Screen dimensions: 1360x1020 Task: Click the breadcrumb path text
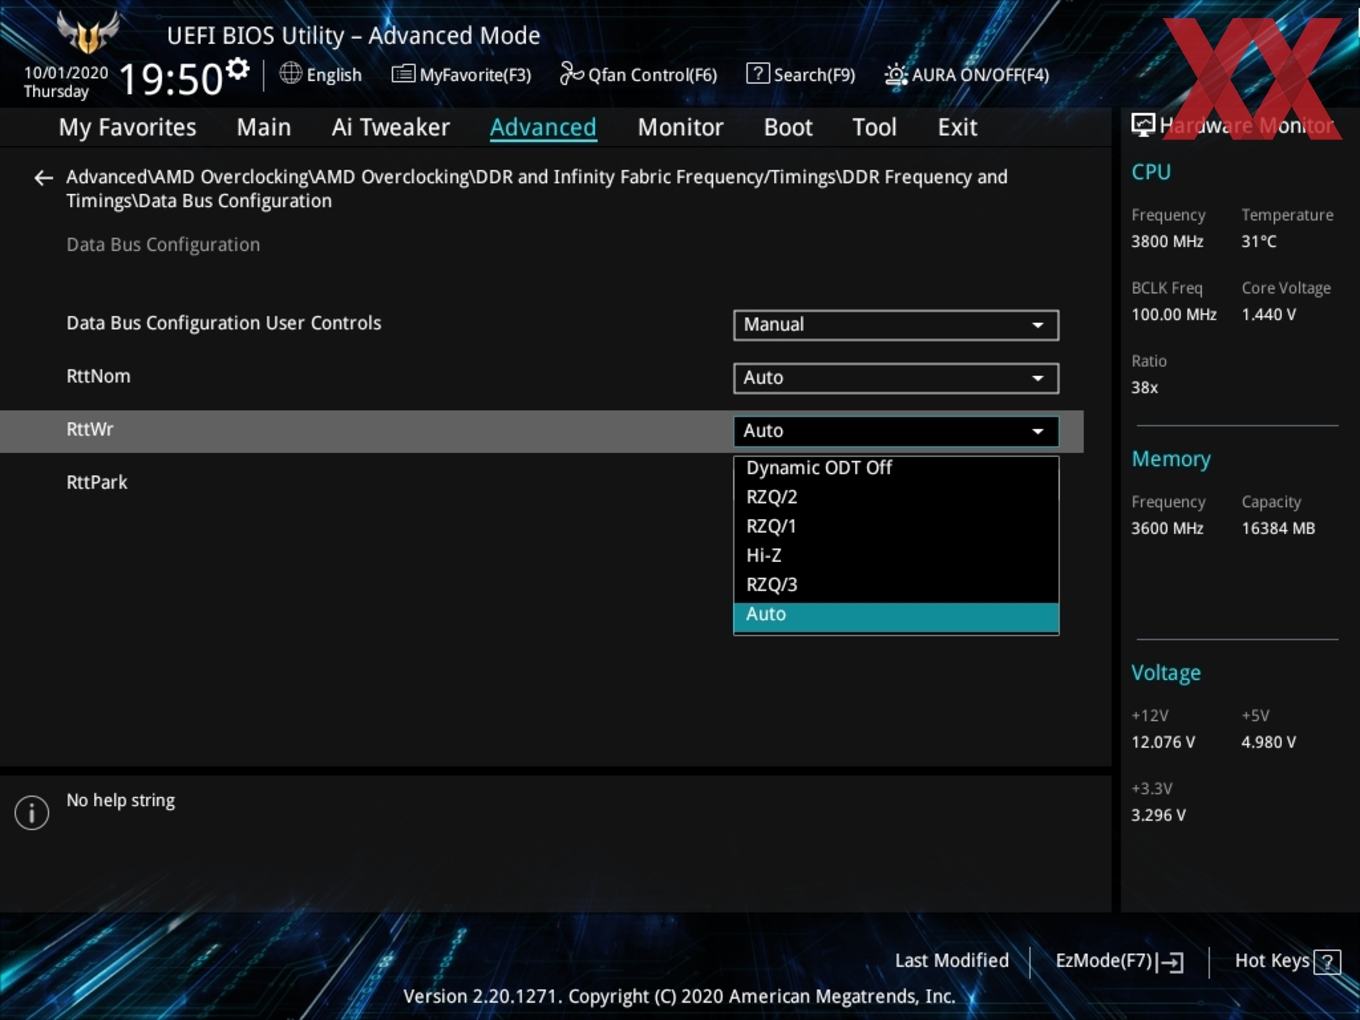tap(537, 189)
